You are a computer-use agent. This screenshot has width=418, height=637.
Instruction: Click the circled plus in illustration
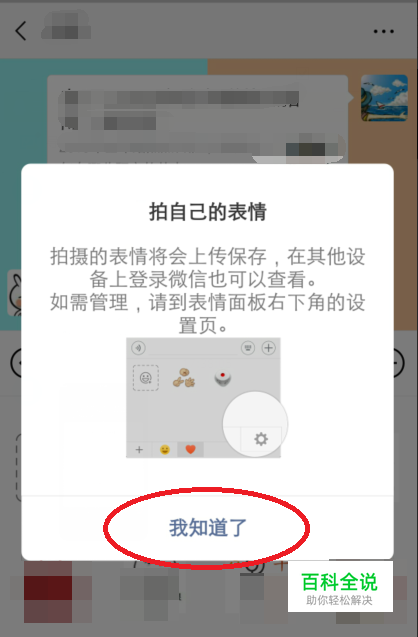tap(269, 348)
